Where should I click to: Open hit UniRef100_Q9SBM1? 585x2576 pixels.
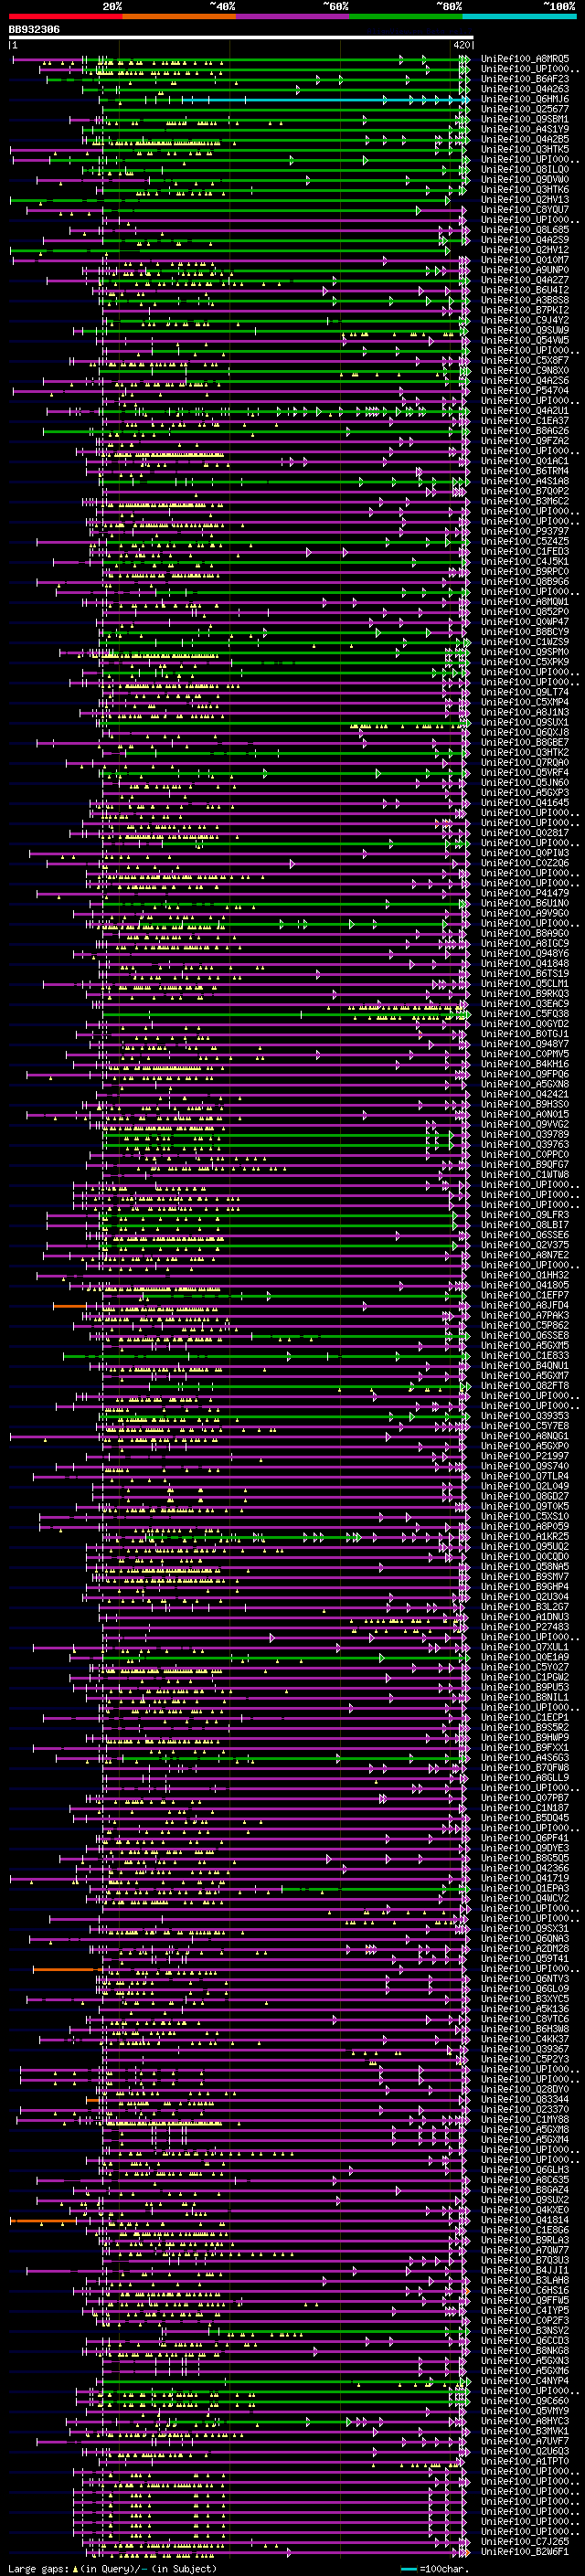tap(525, 119)
